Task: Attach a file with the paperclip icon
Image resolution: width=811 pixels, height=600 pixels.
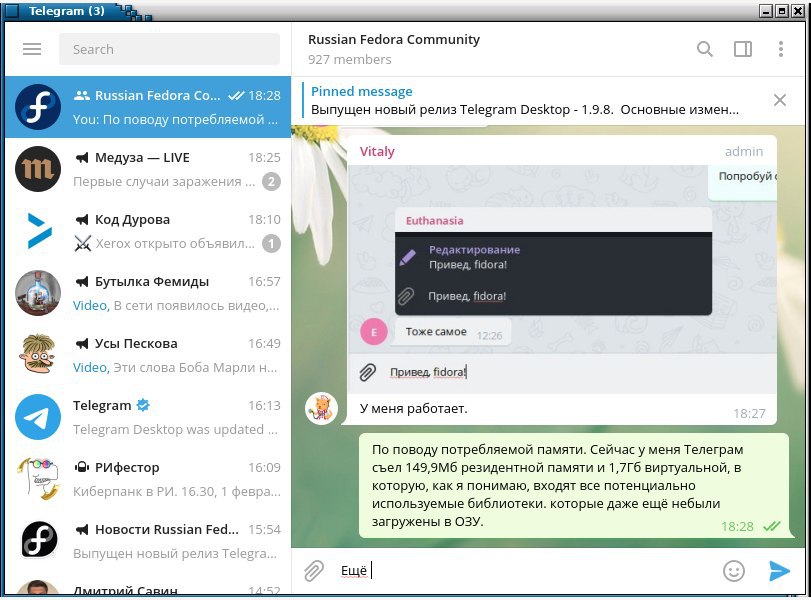Action: pyautogui.click(x=314, y=571)
